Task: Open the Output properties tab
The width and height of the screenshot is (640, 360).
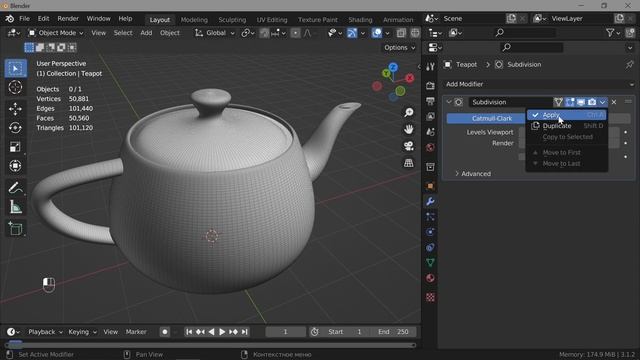Action: tap(430, 101)
